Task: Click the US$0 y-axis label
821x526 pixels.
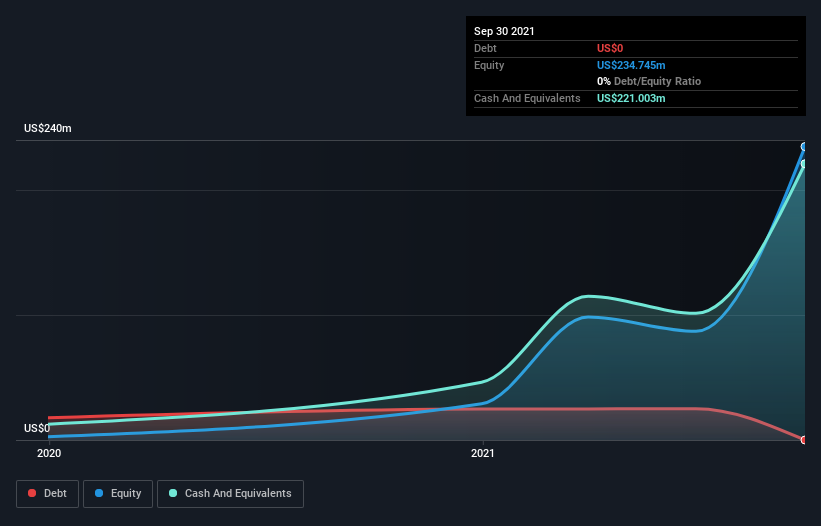Action: 37,428
